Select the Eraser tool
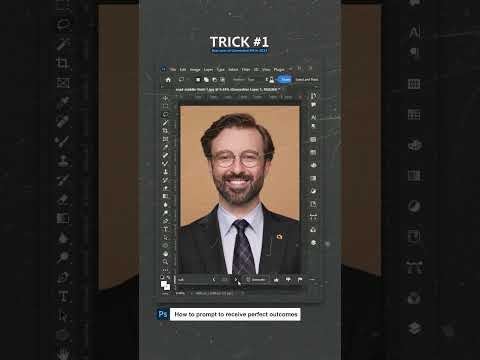This screenshot has width=480, height=360. click(x=165, y=188)
